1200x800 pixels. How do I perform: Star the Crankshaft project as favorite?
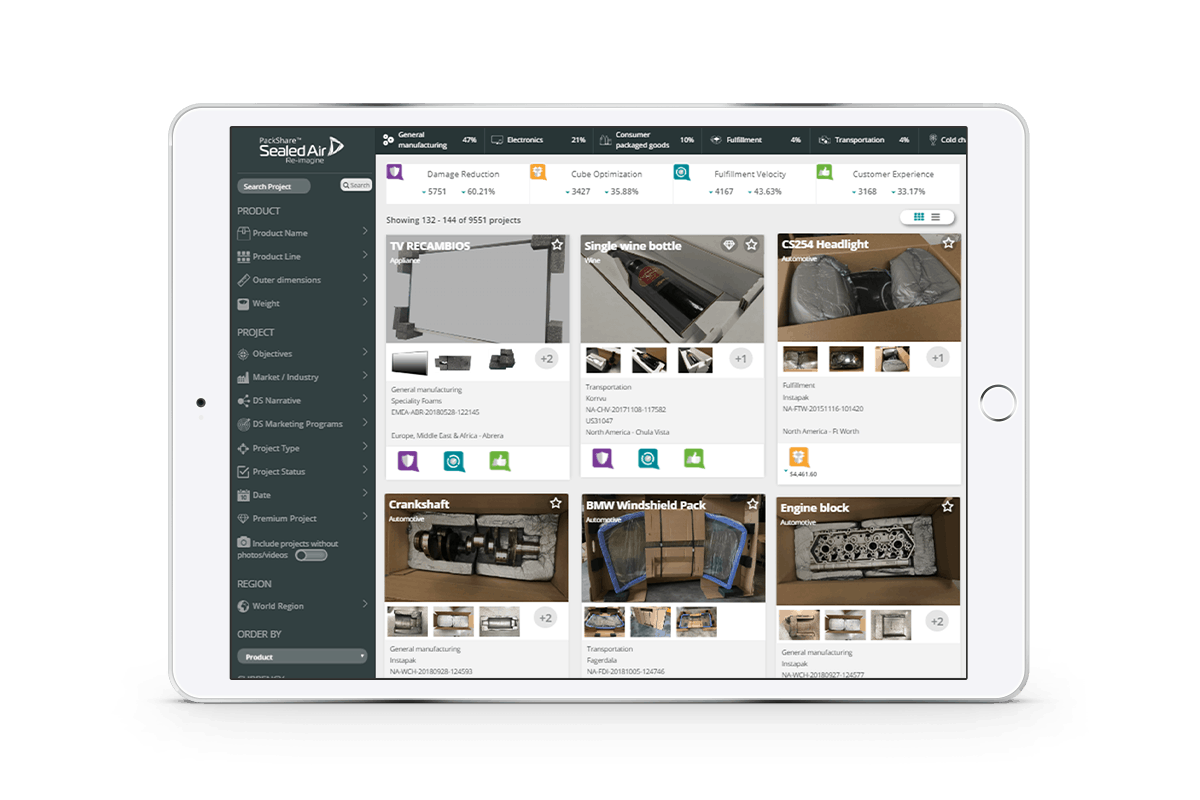point(556,502)
